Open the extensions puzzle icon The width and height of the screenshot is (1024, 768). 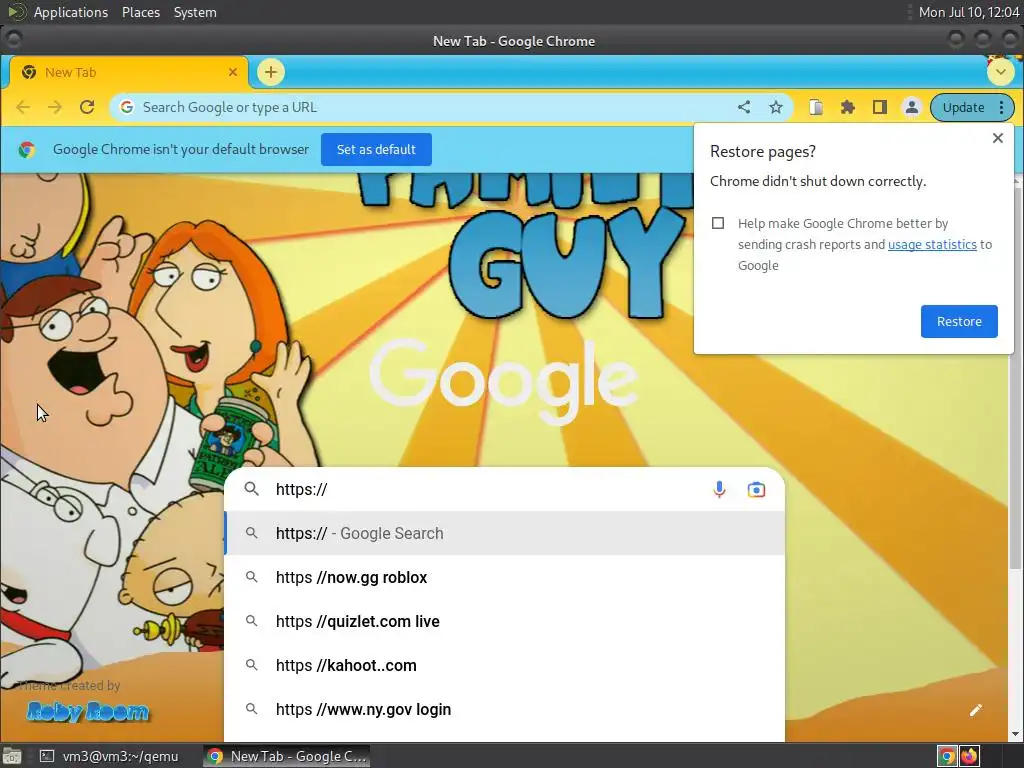tap(848, 107)
